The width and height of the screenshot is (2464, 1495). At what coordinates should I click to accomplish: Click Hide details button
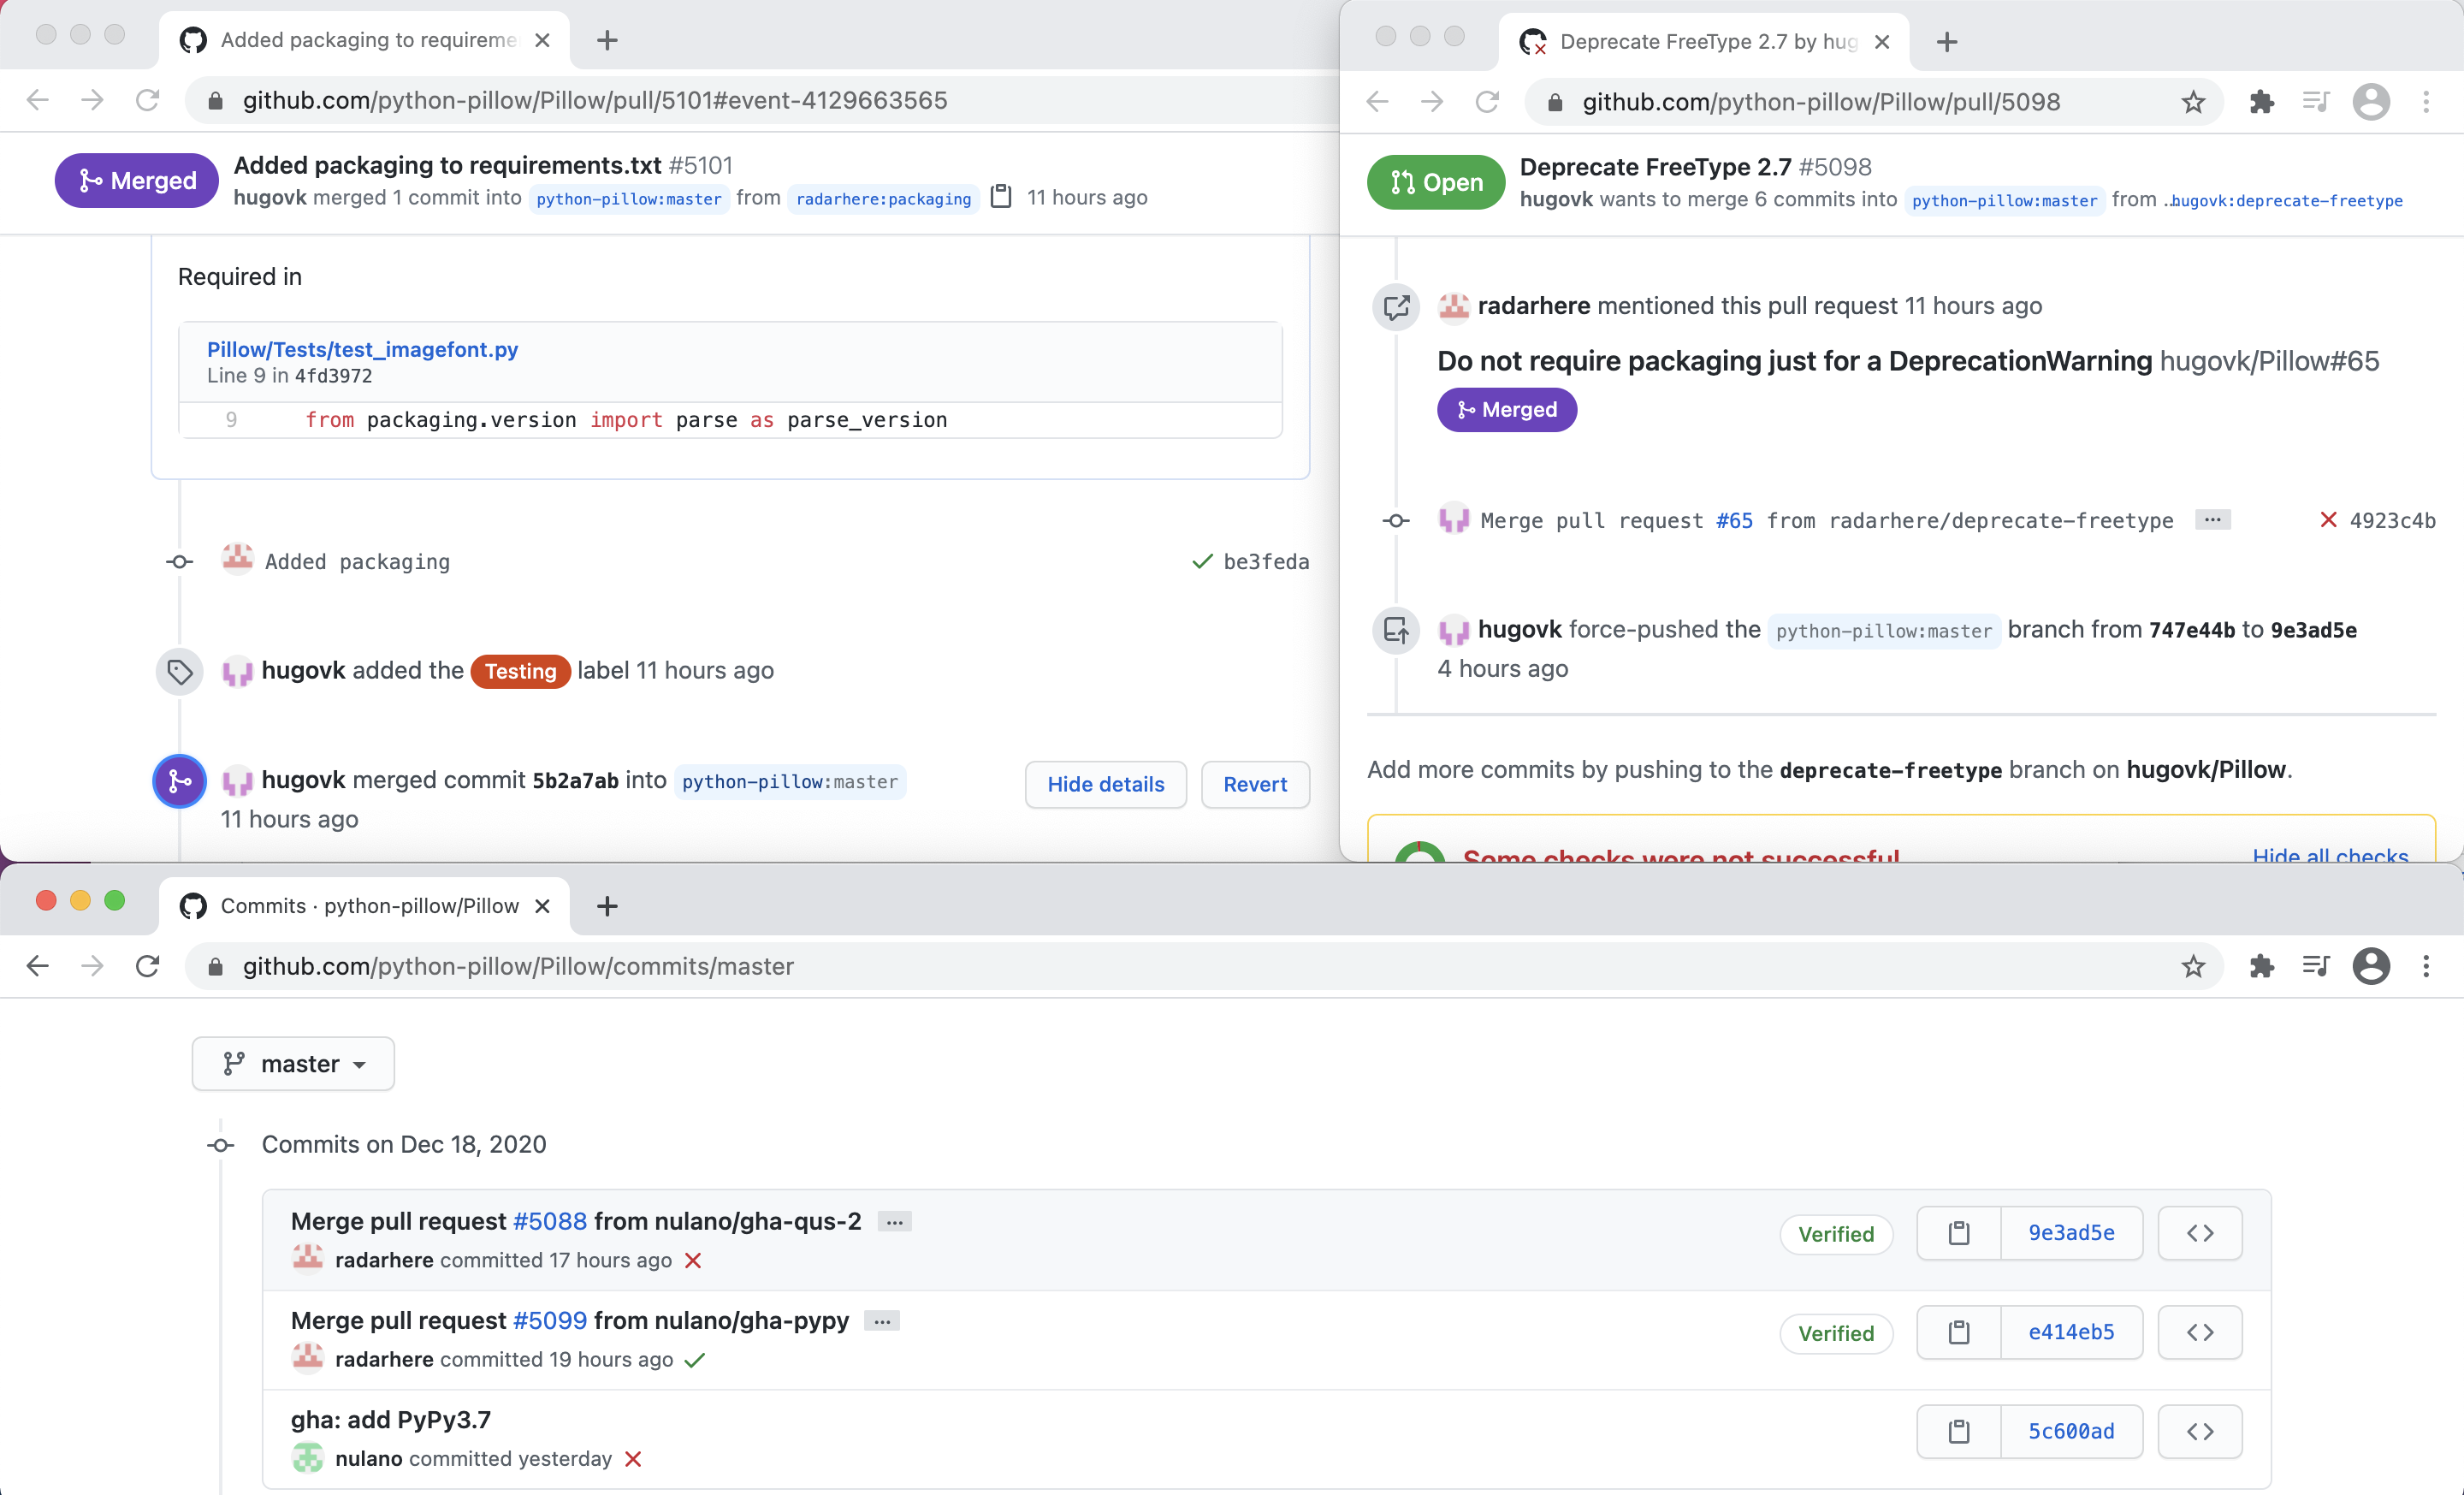(1105, 784)
